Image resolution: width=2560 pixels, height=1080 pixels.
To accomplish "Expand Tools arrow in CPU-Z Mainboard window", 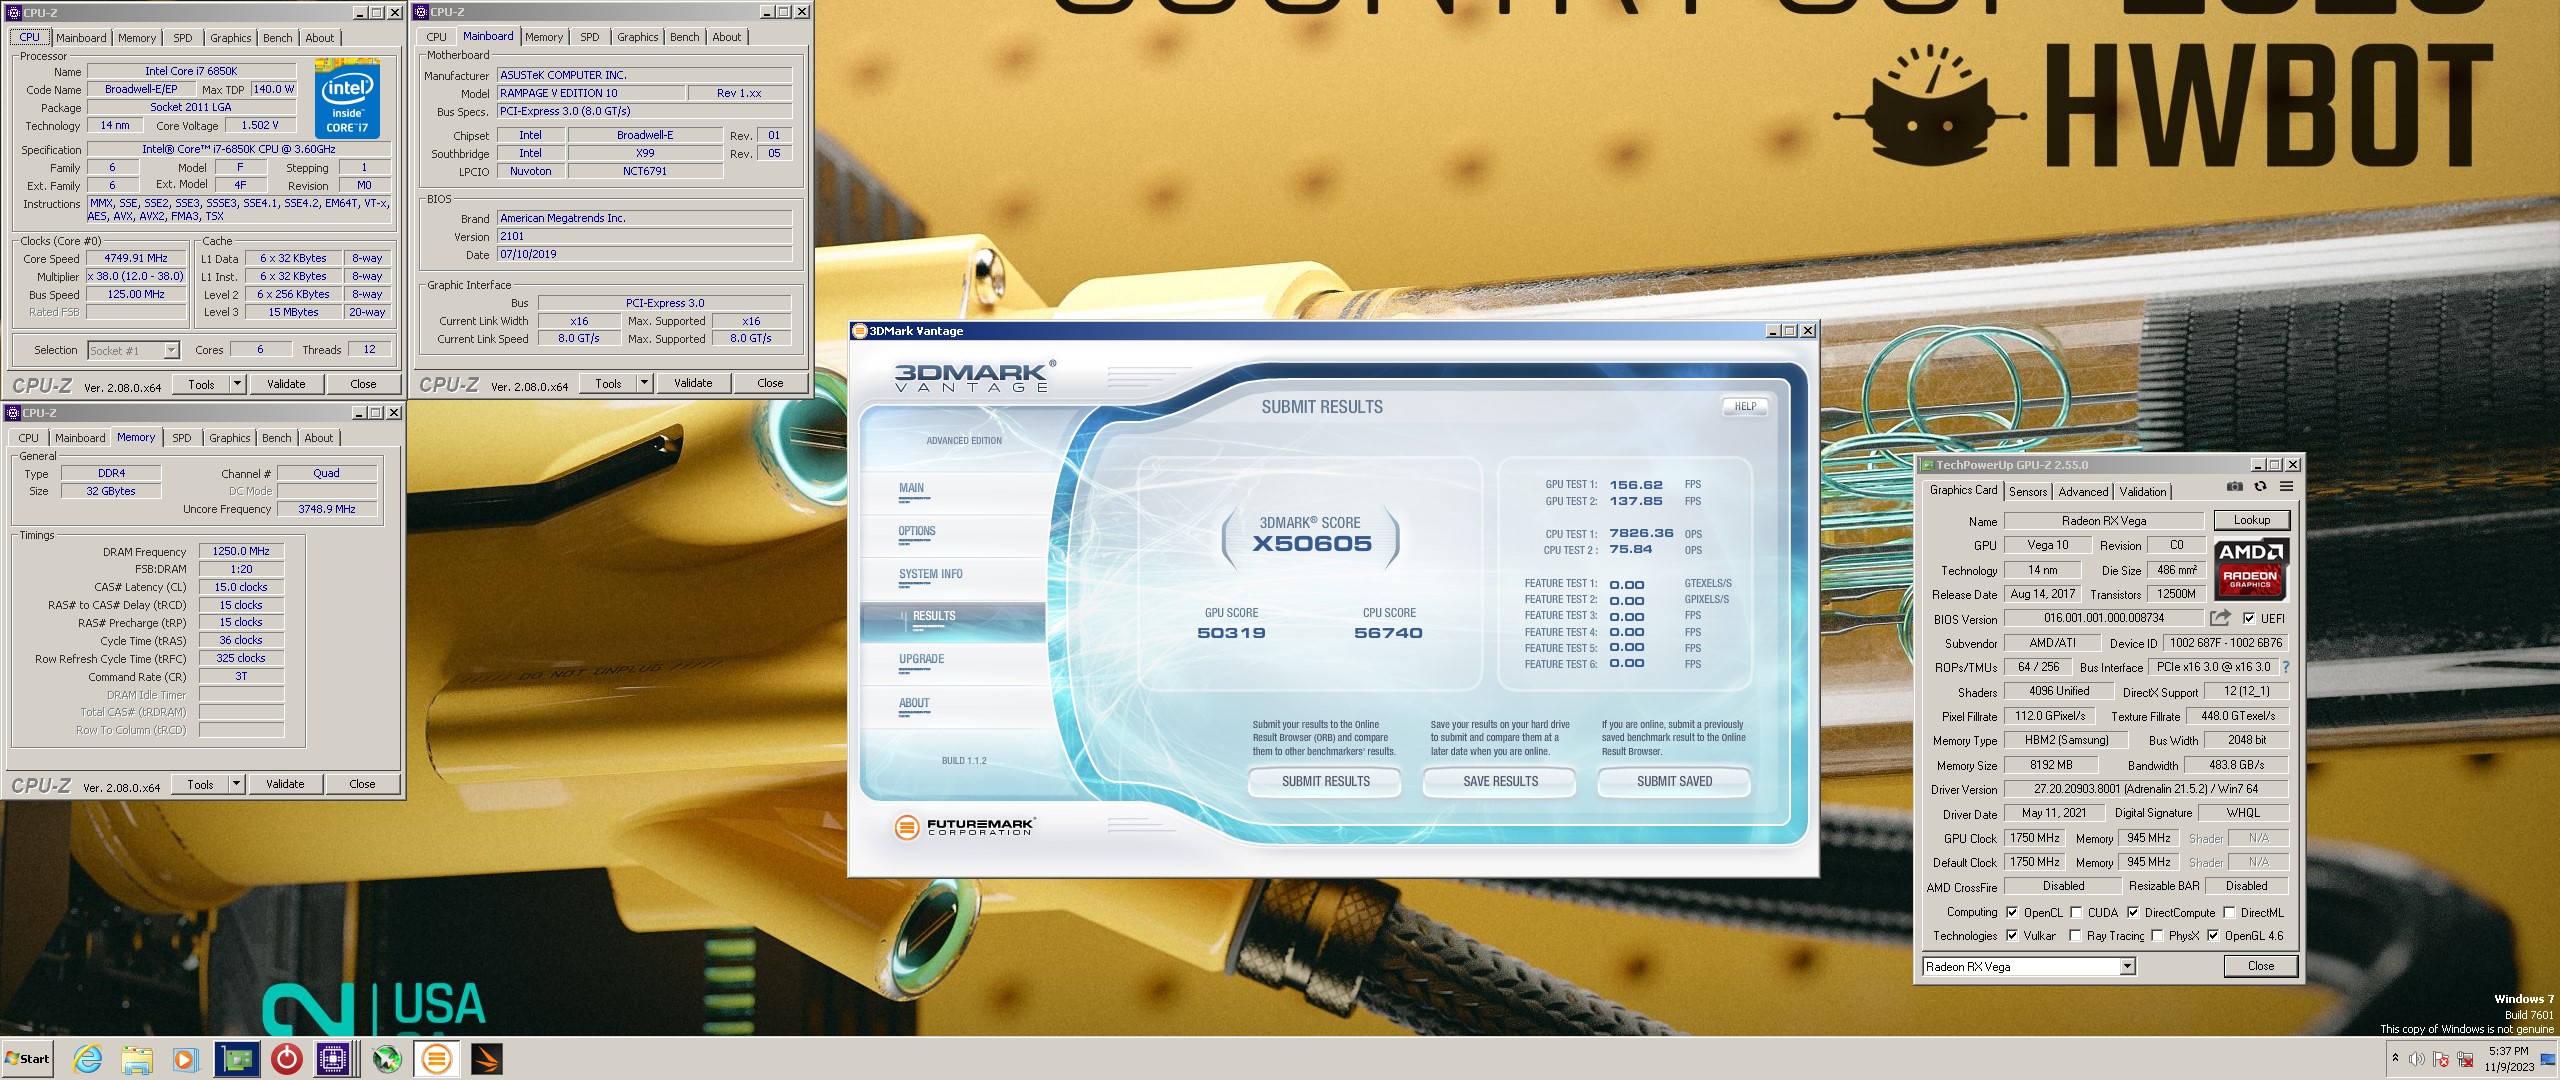I will 644,383.
